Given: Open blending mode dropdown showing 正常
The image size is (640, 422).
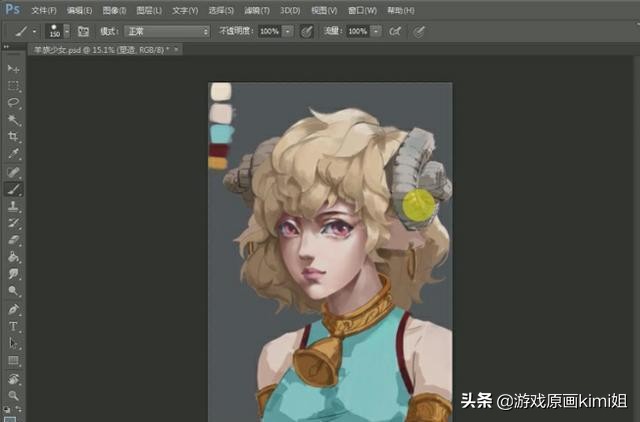Looking at the screenshot, I should [x=167, y=31].
